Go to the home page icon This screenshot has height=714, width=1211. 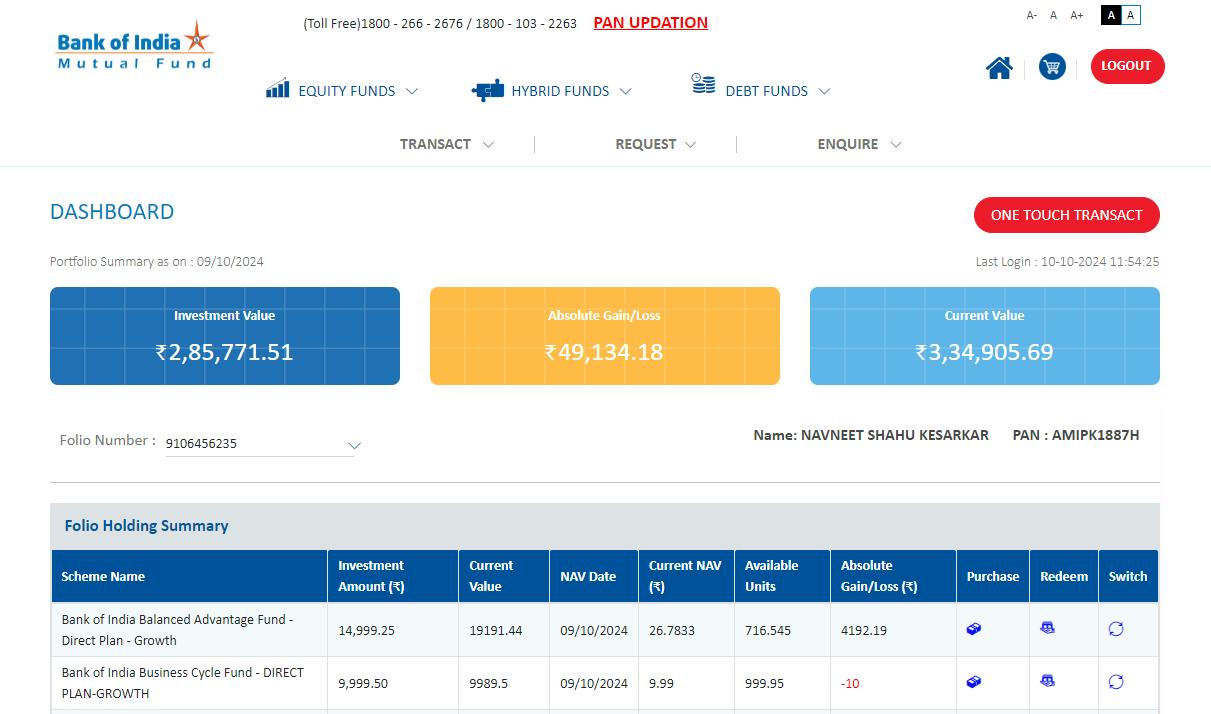click(999, 67)
